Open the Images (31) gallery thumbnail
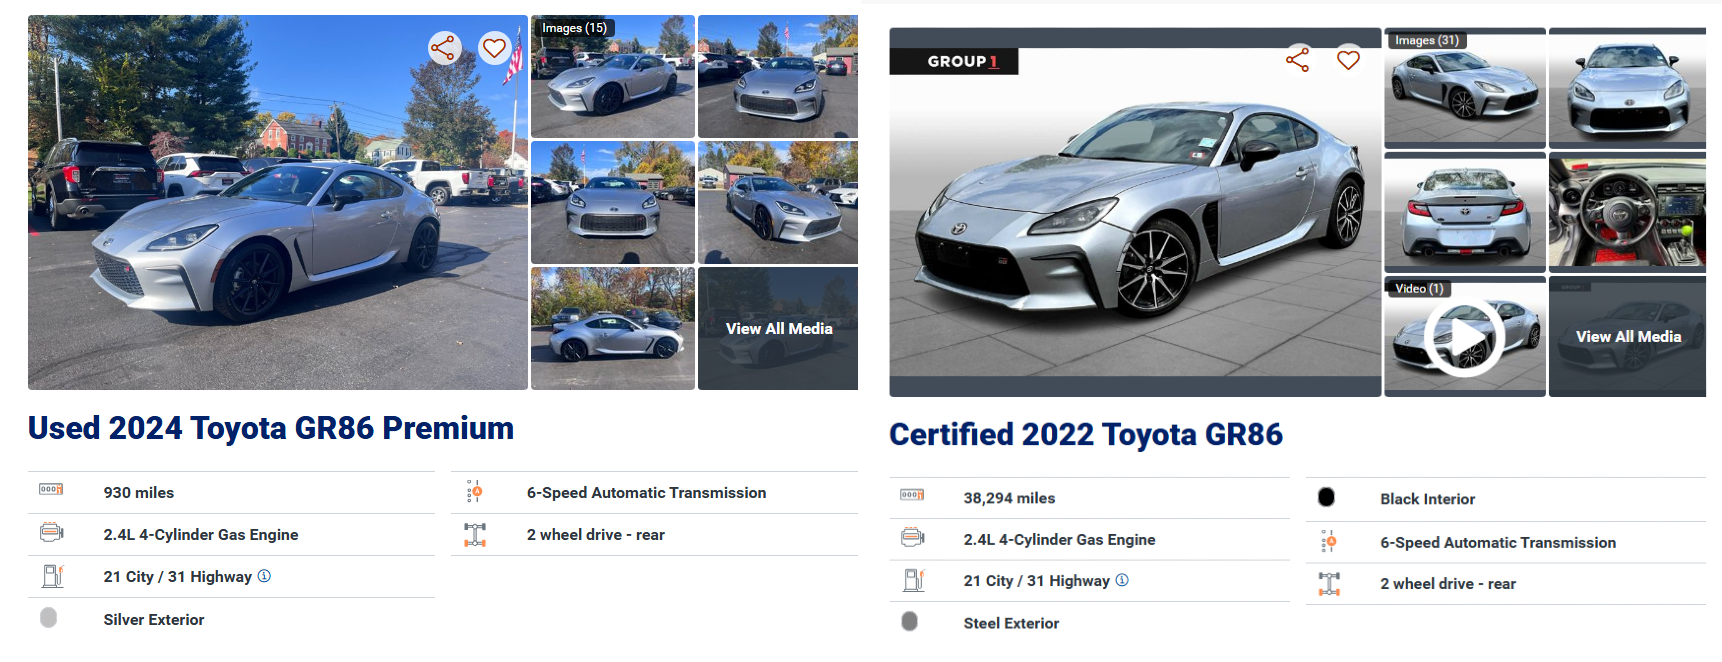Screen dimensions: 1722x662 pyautogui.click(x=1465, y=88)
